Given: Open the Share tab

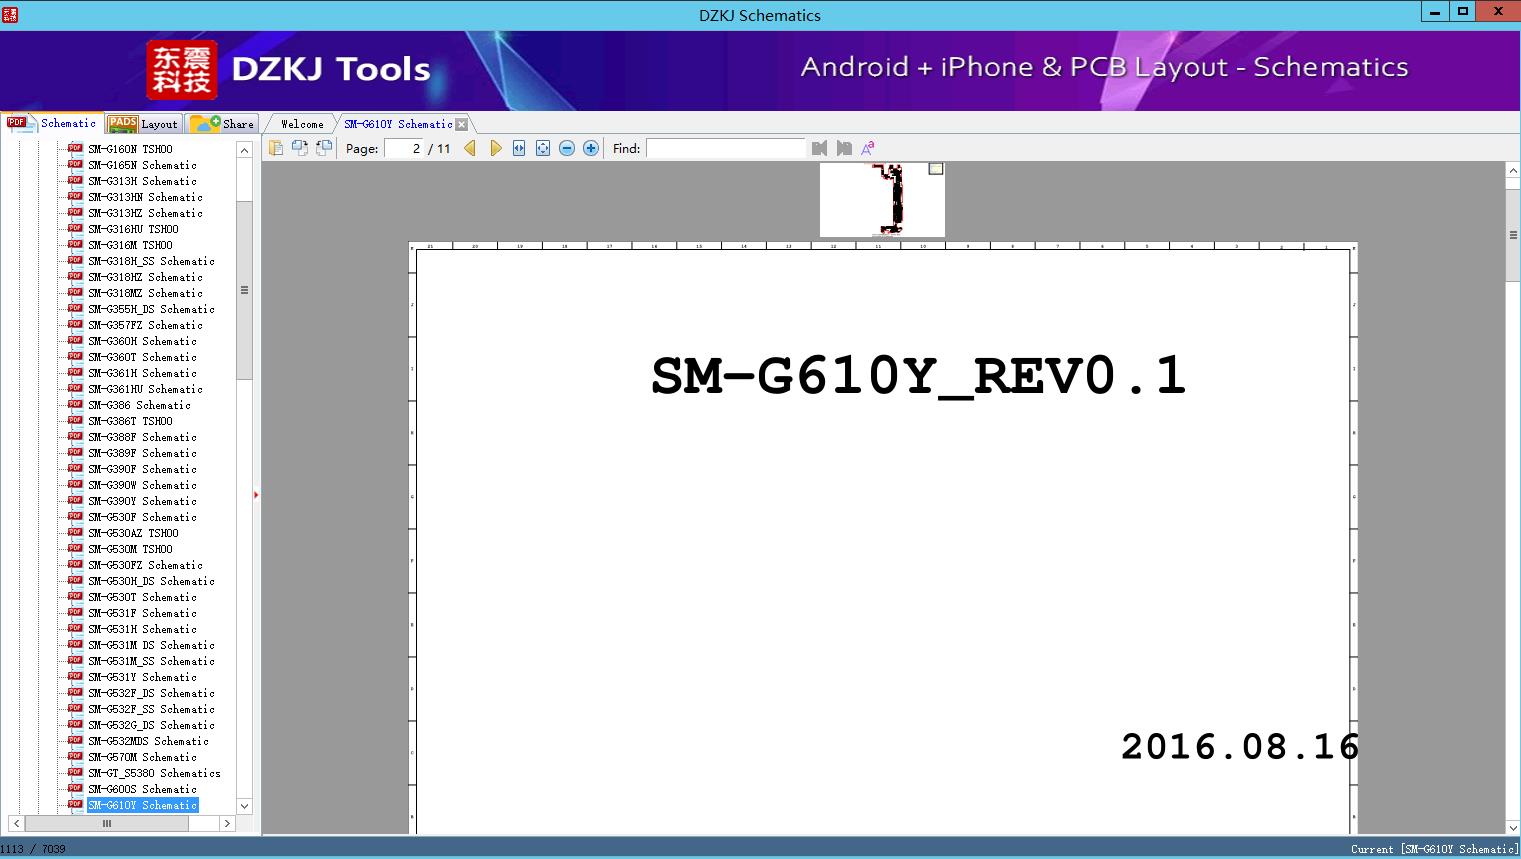Looking at the screenshot, I should click(222, 124).
